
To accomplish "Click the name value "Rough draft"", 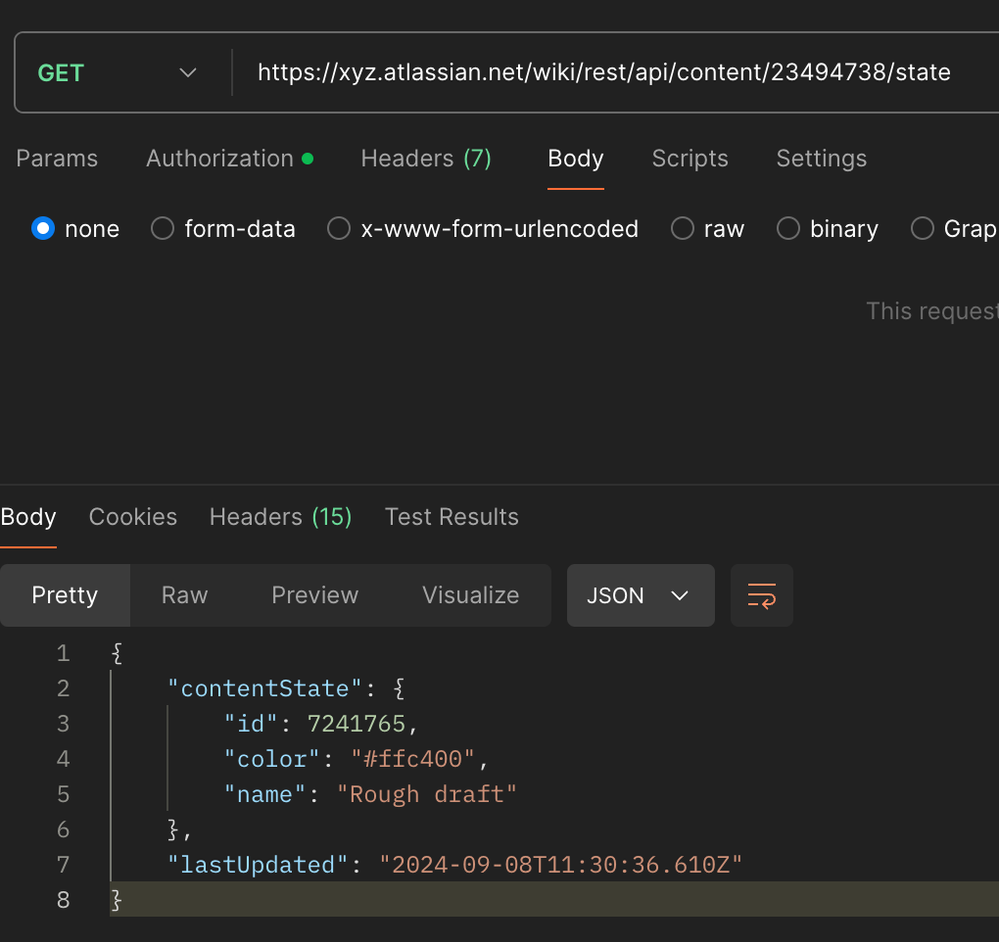I will click(x=426, y=795).
